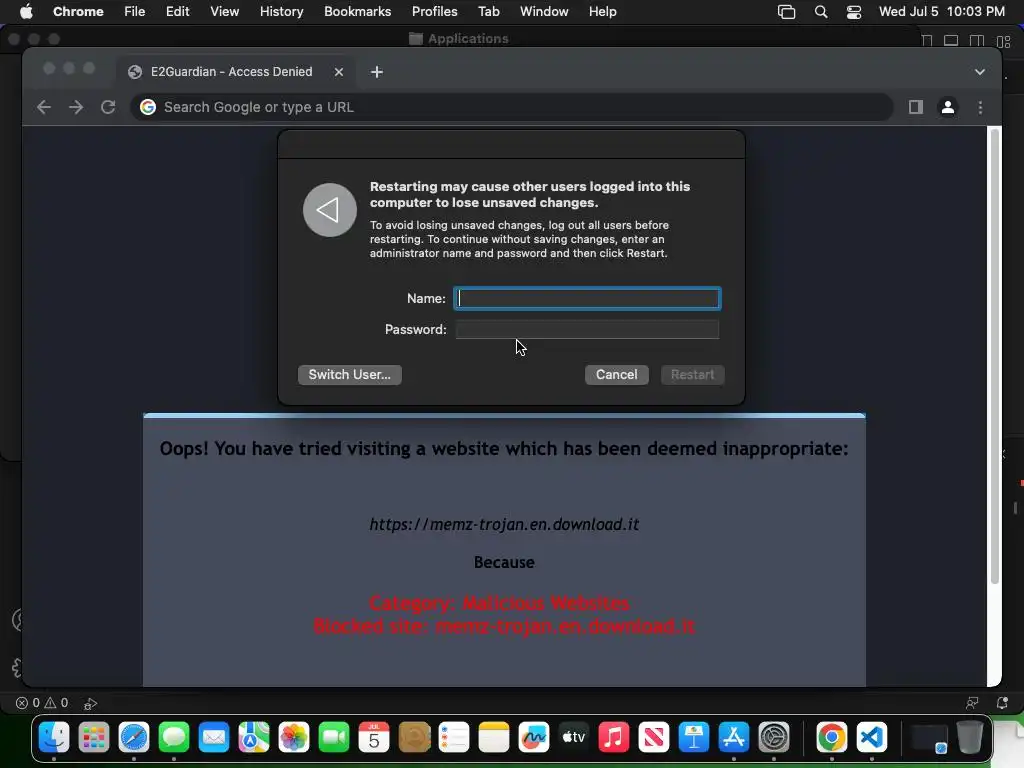Expand the tab search chevron
Image resolution: width=1024 pixels, height=768 pixels.
point(980,72)
